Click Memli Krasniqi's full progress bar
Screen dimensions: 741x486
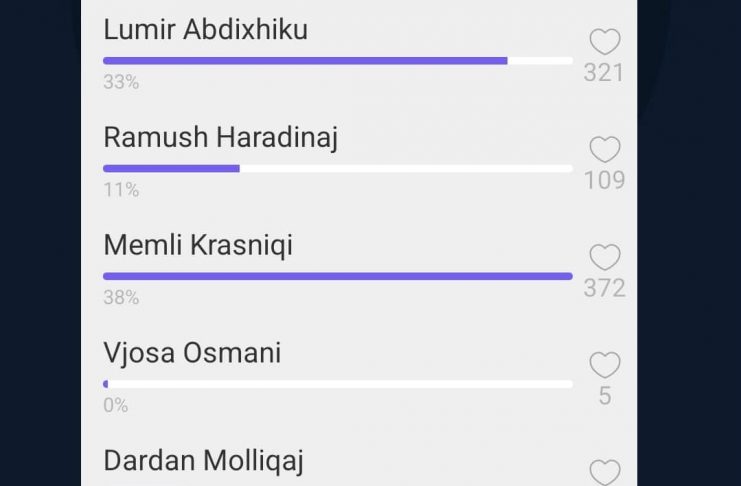[x=337, y=276]
